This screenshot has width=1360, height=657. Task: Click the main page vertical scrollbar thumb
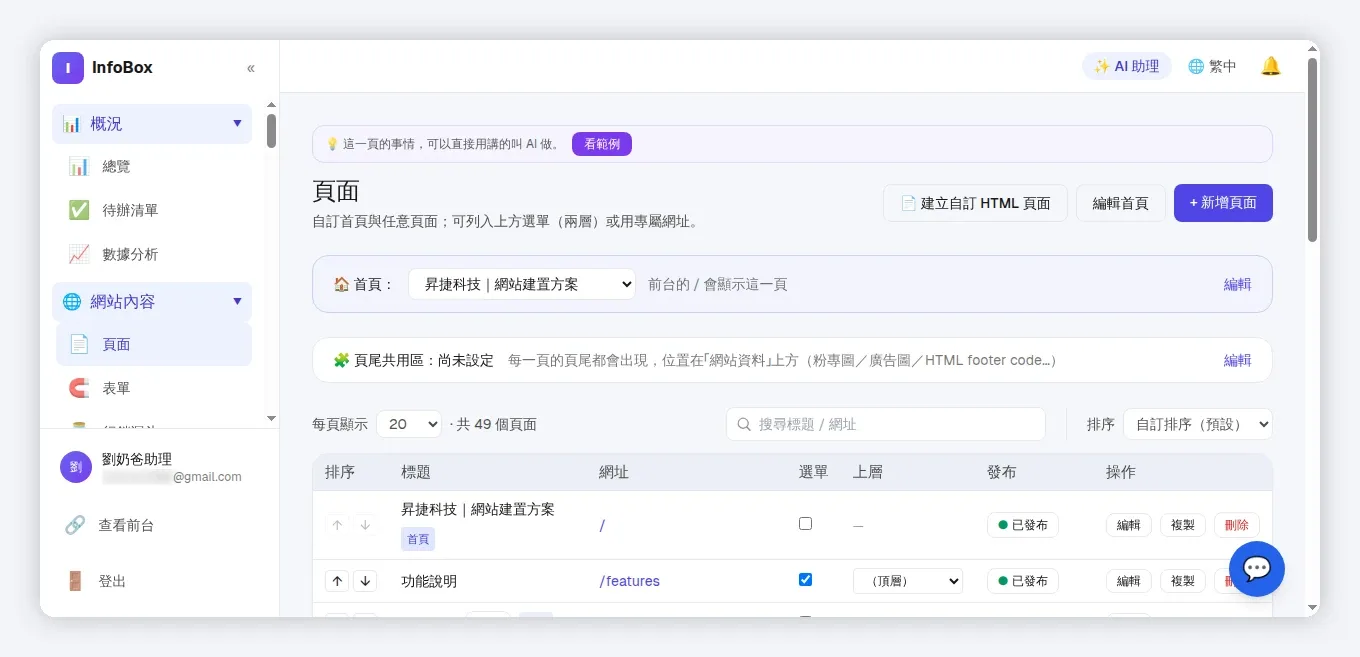click(1313, 149)
